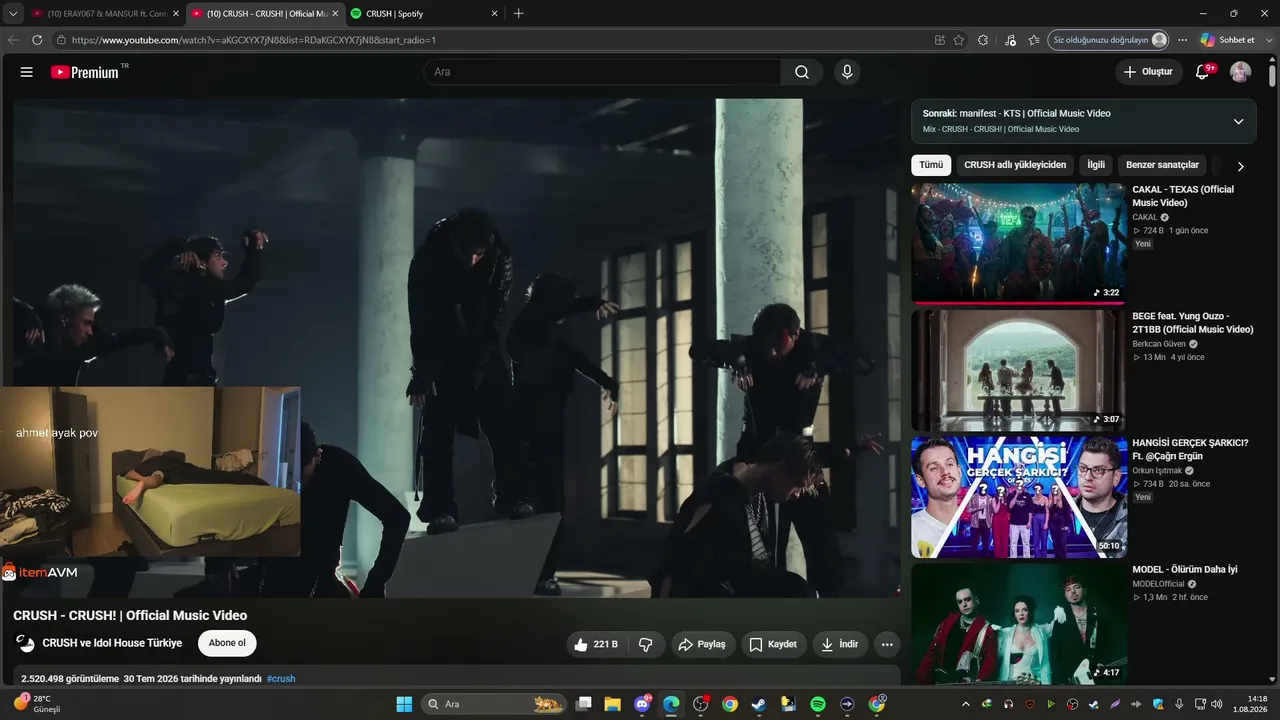Open HANGİSİ GERÇEK ŞARKICI video thumbnail
The image size is (1280, 720).
pyautogui.click(x=1018, y=497)
